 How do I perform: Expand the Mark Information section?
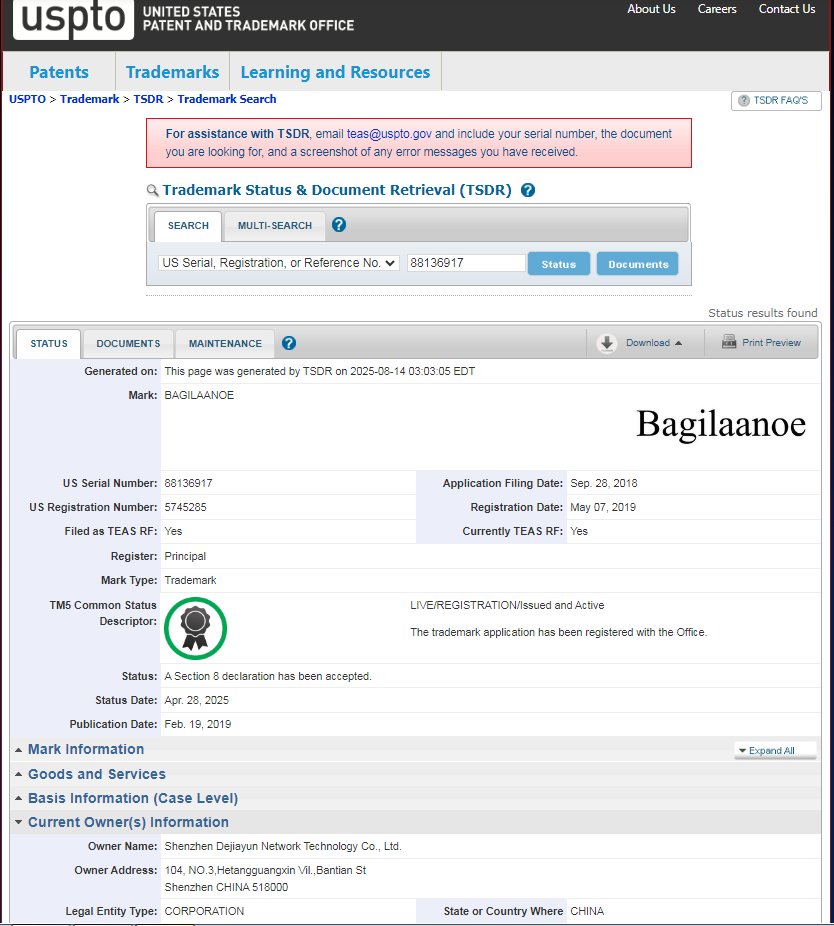[x=85, y=749]
